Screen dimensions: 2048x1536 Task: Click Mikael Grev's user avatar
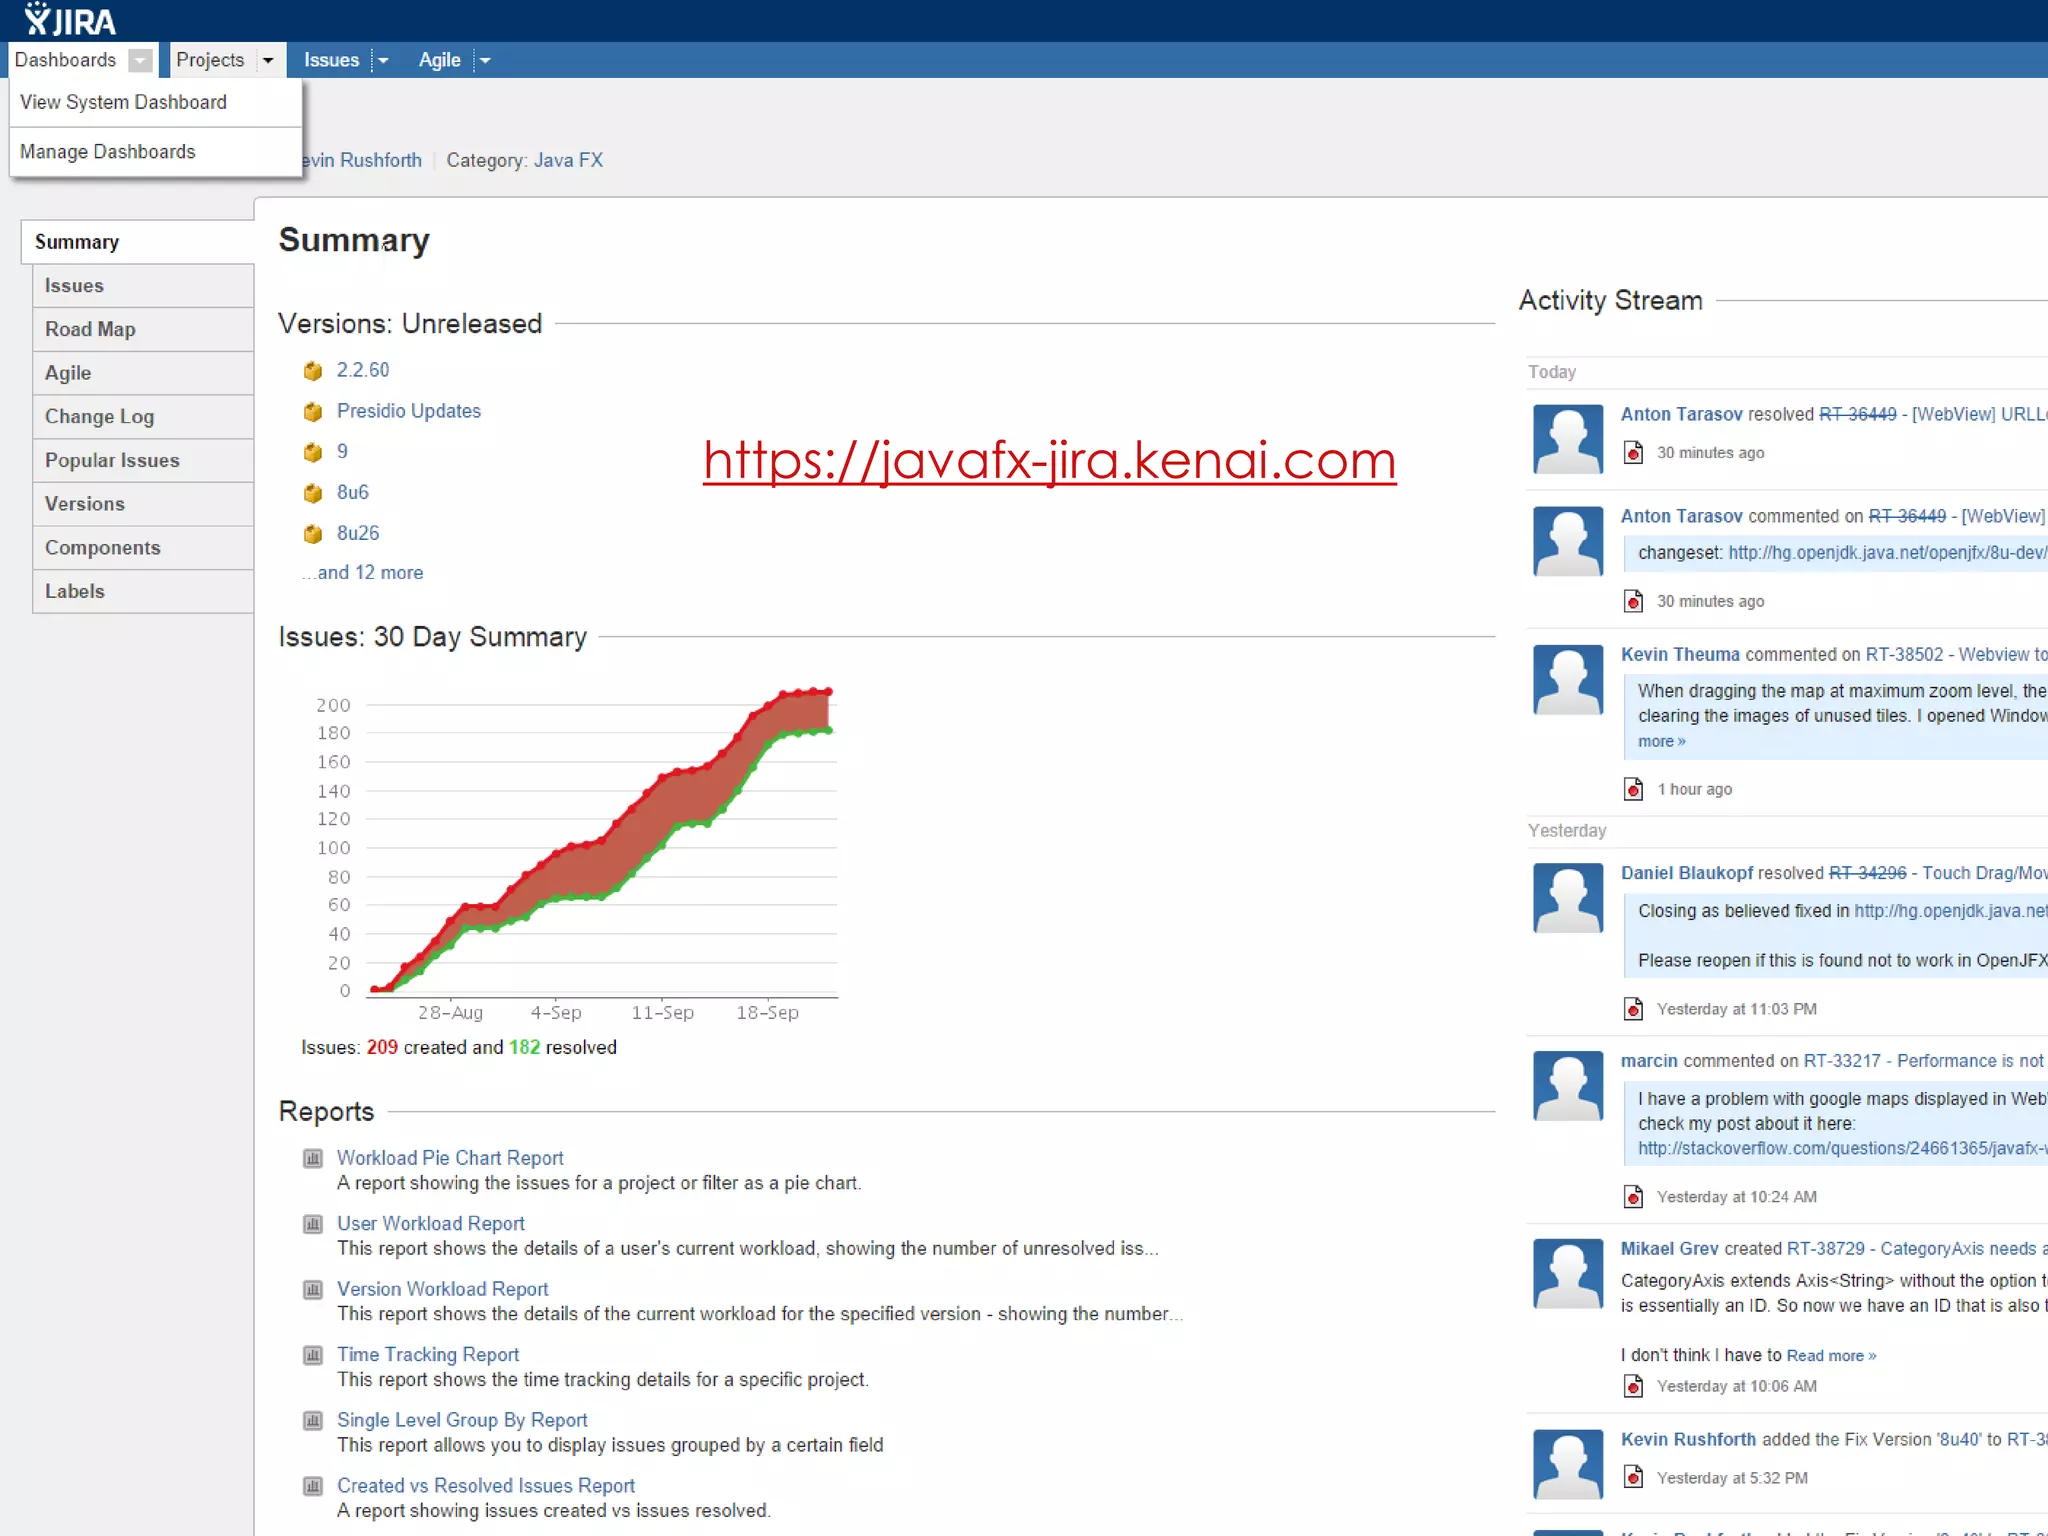1567,1273
